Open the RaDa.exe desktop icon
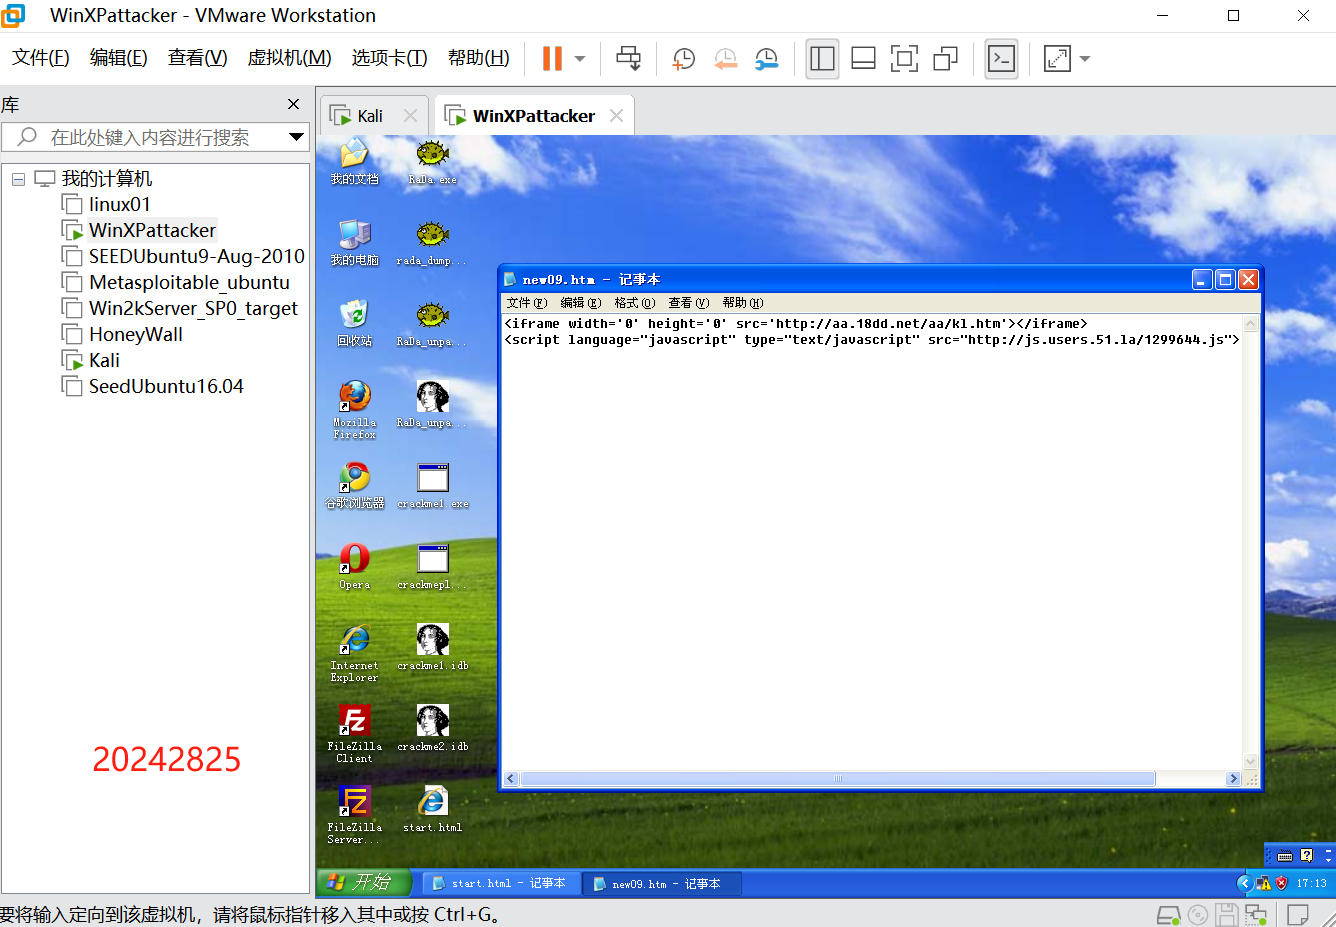 [433, 162]
